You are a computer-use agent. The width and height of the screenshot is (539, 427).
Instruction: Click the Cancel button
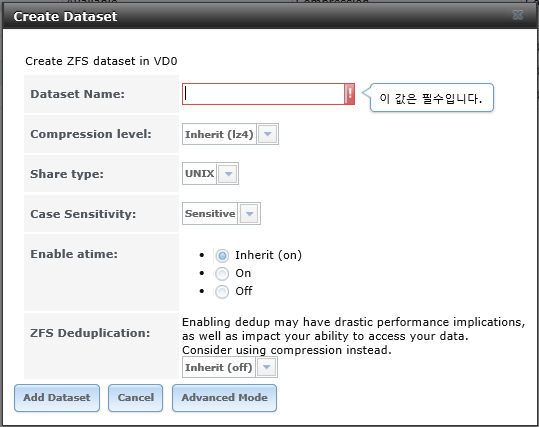(x=135, y=398)
